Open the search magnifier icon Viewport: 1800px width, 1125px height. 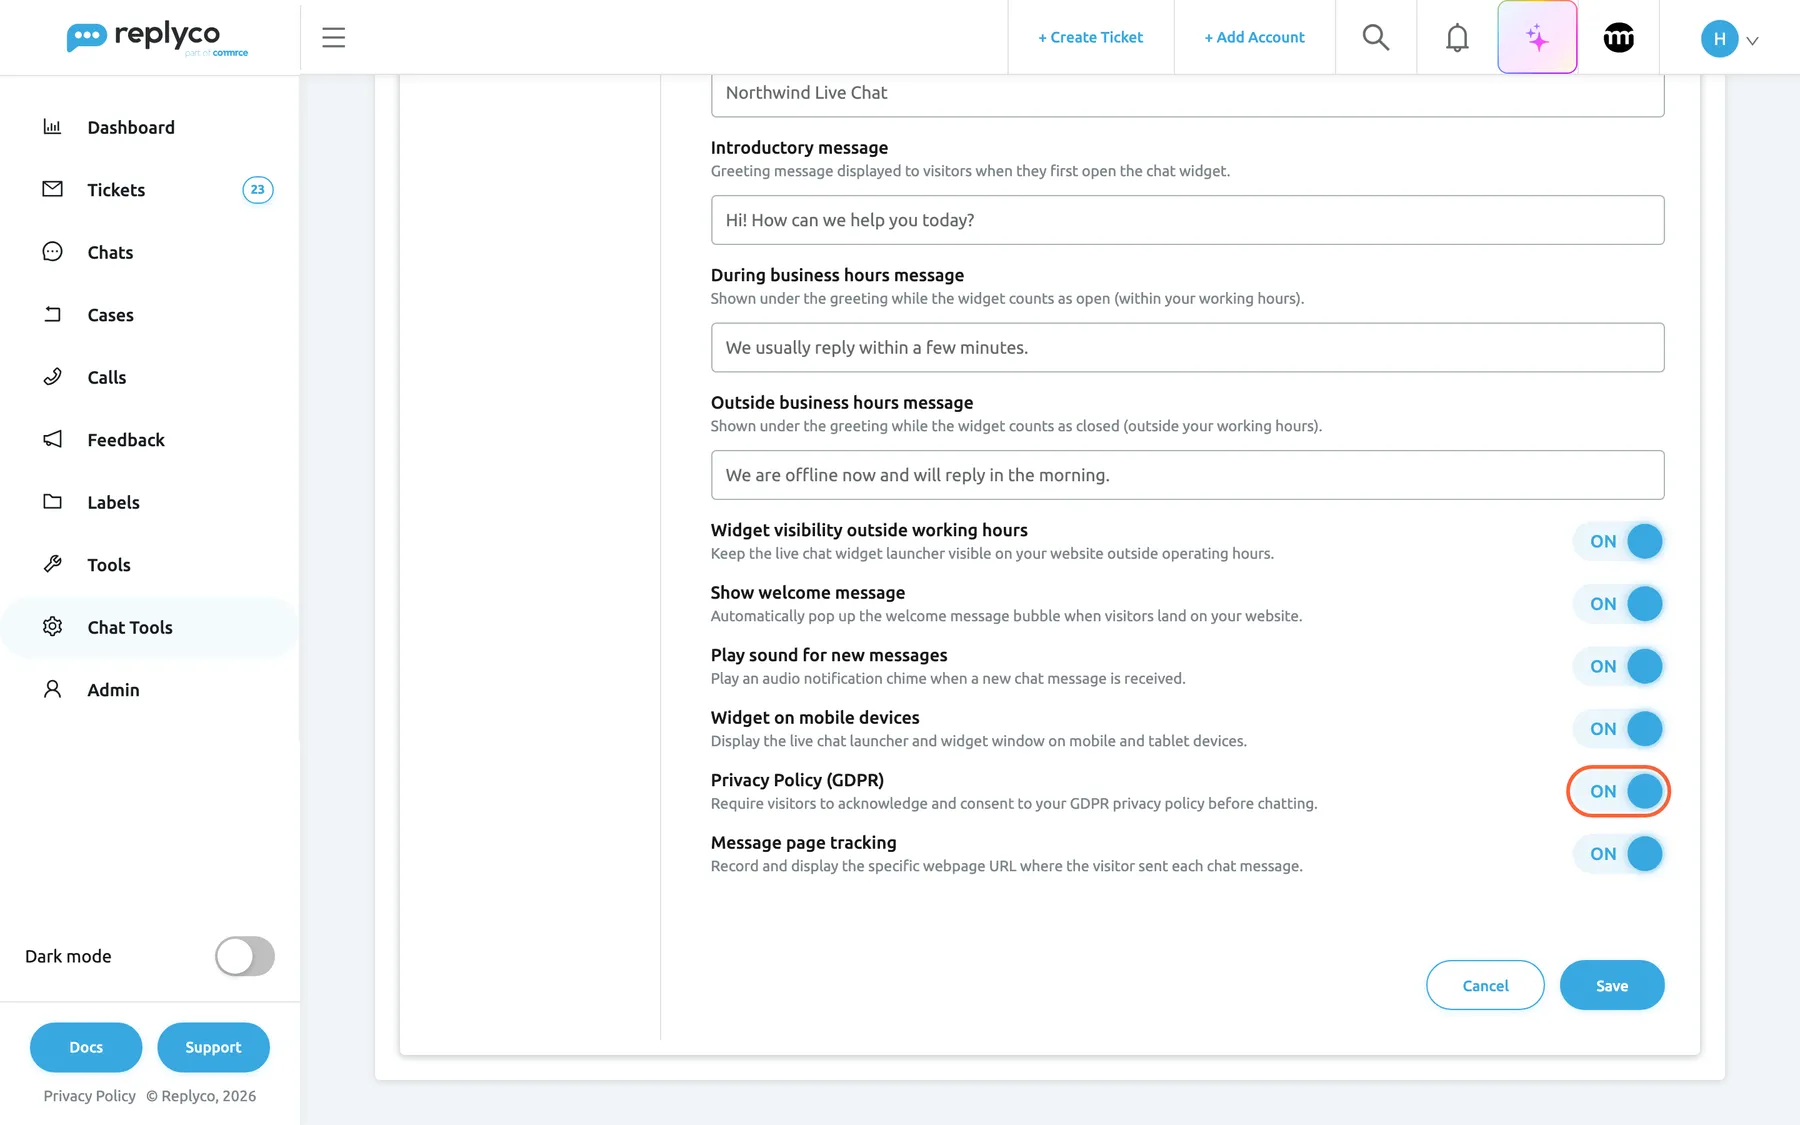1376,38
